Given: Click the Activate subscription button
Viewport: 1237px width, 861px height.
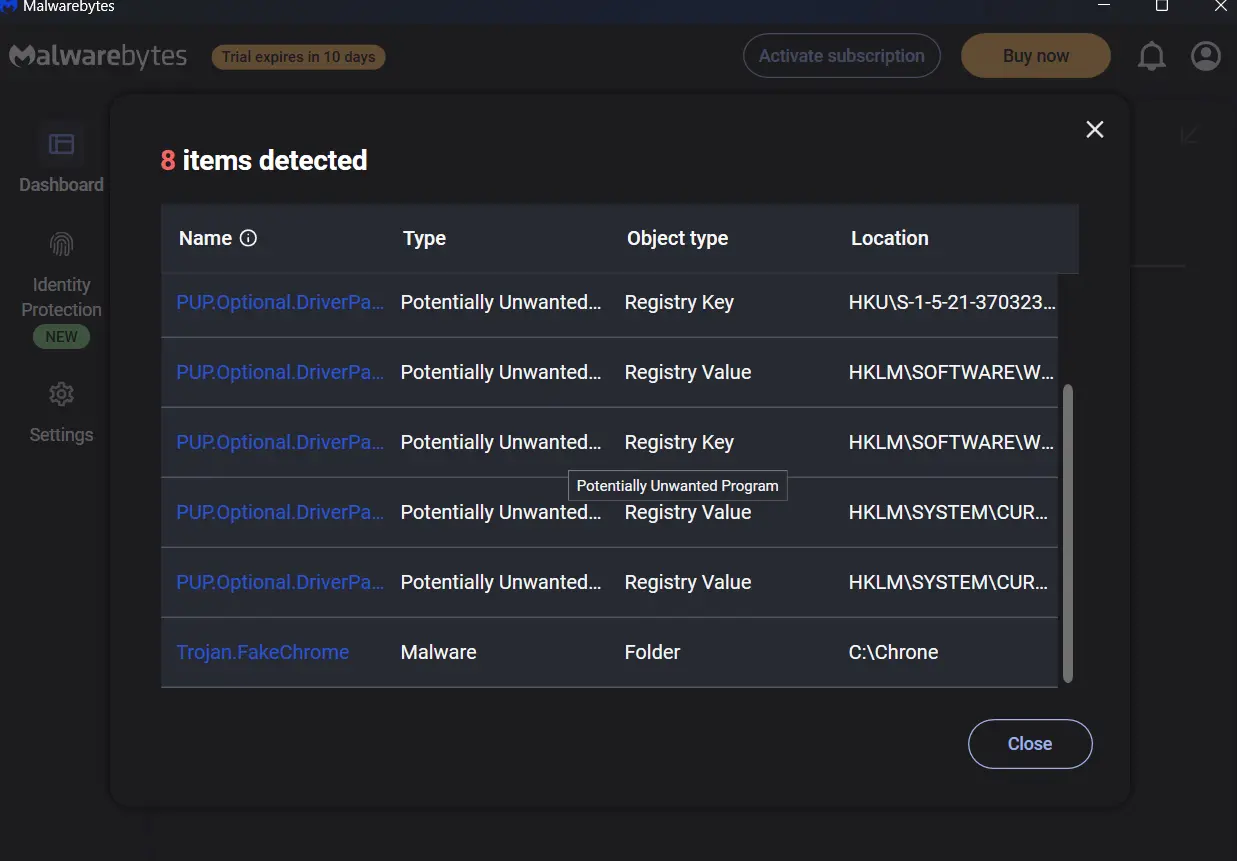Looking at the screenshot, I should coord(841,56).
